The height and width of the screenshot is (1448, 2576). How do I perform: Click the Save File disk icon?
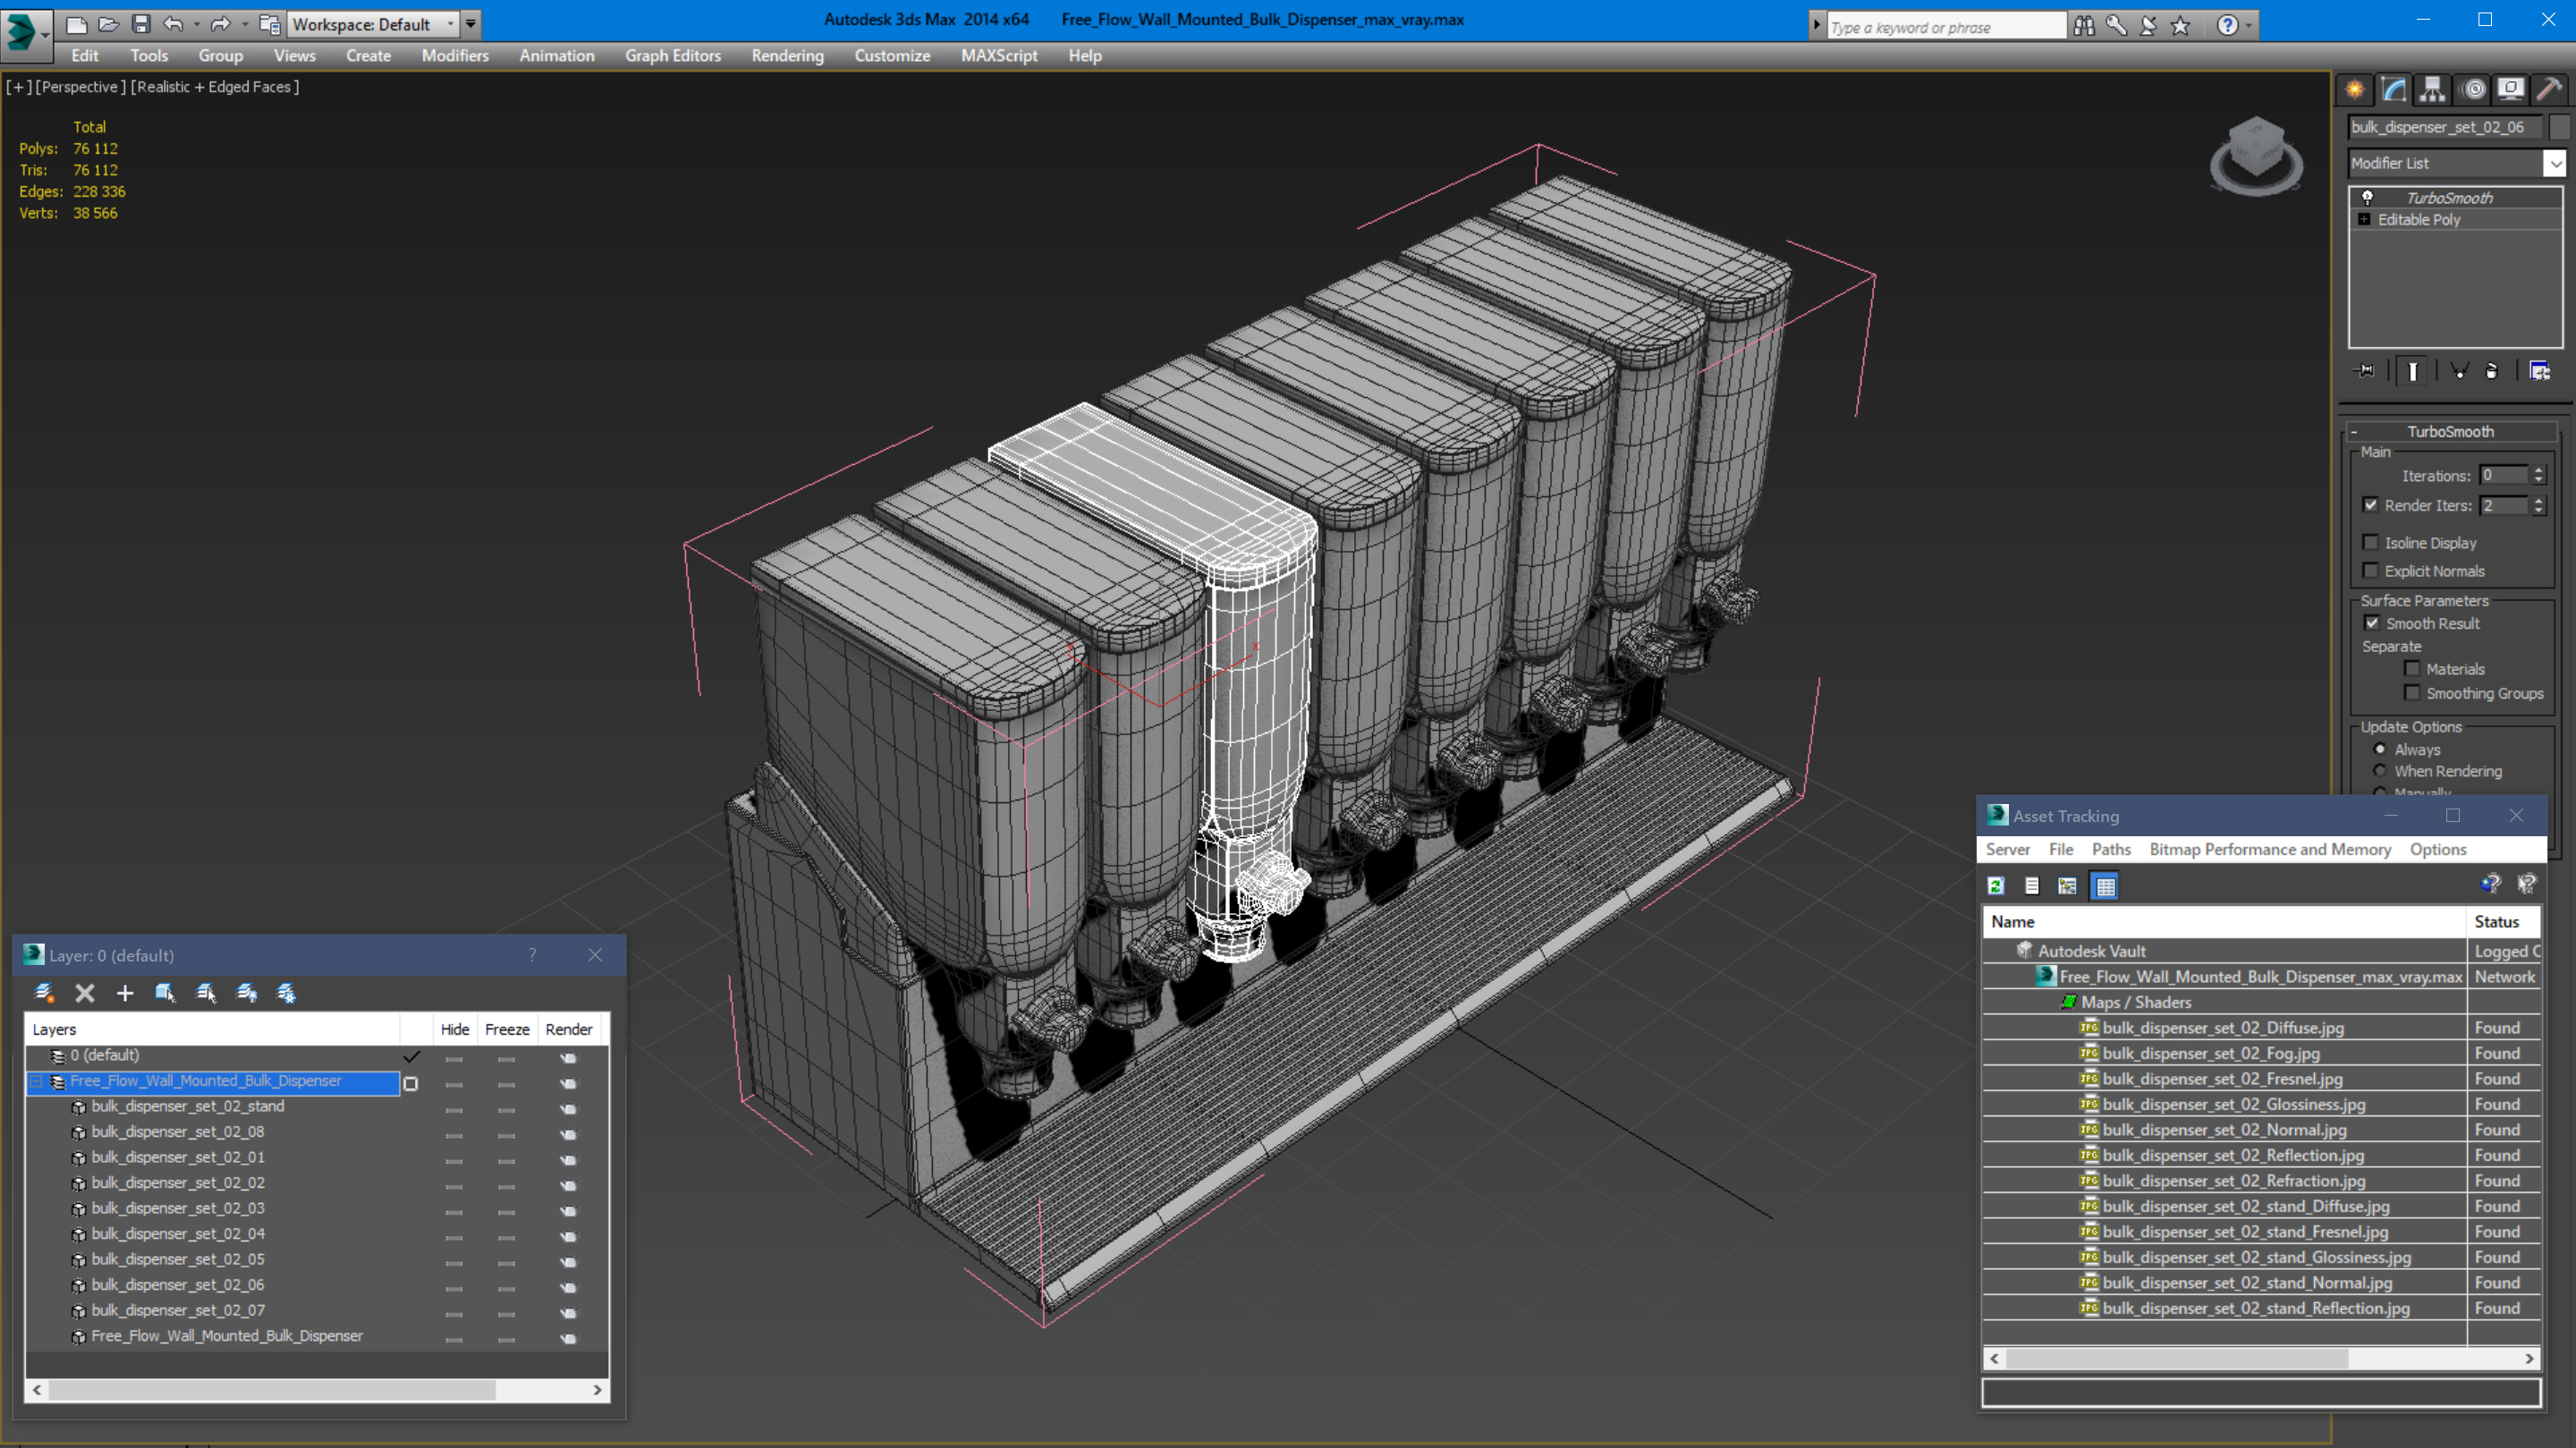click(x=141, y=24)
